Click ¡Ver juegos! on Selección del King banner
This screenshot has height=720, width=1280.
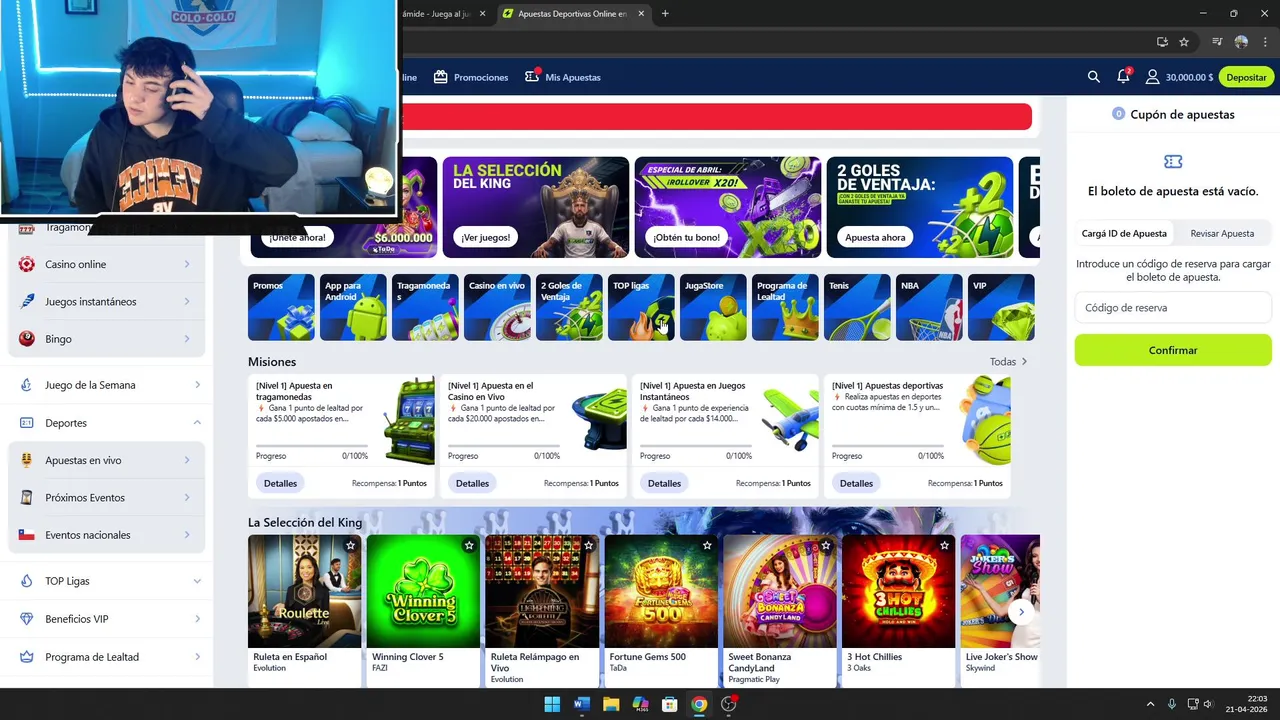click(486, 237)
